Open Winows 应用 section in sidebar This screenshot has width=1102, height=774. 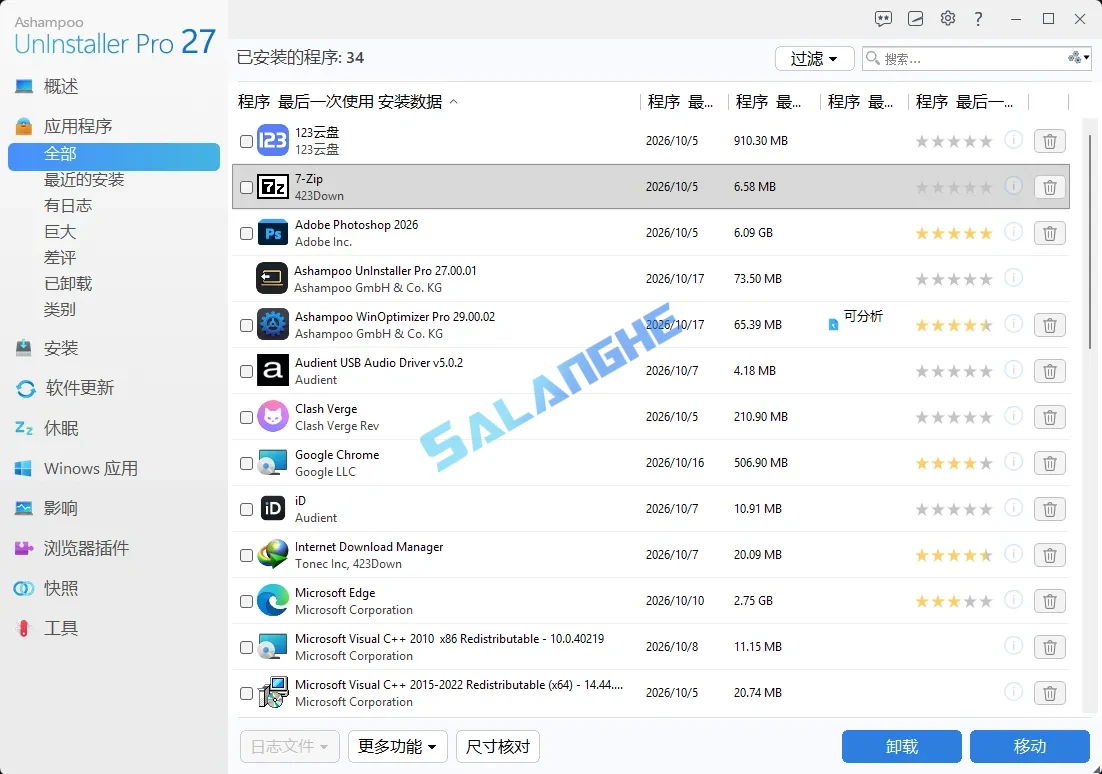pos(91,468)
